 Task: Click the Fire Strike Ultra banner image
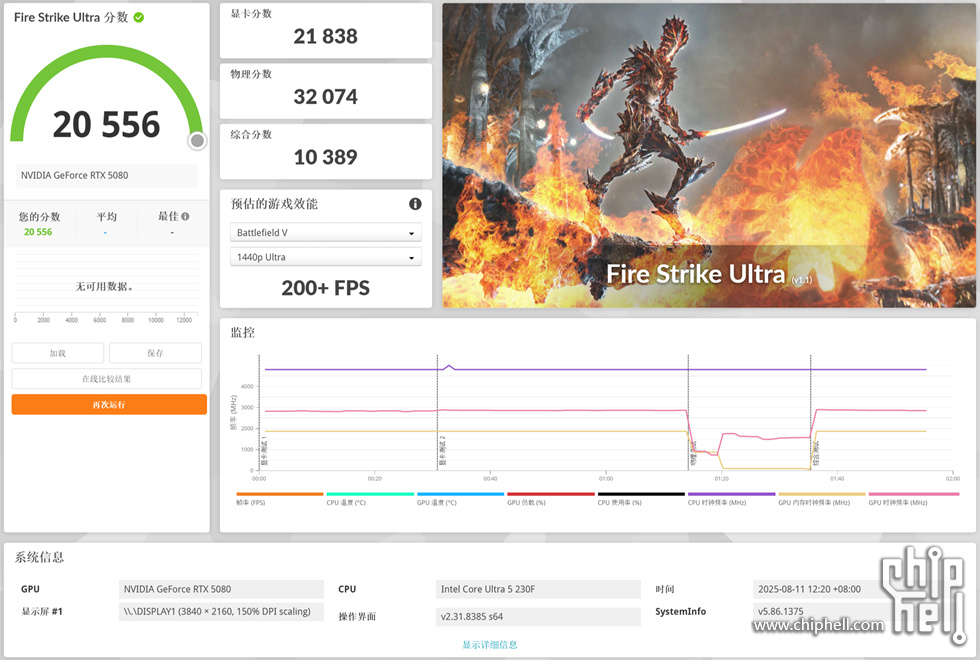coord(709,156)
